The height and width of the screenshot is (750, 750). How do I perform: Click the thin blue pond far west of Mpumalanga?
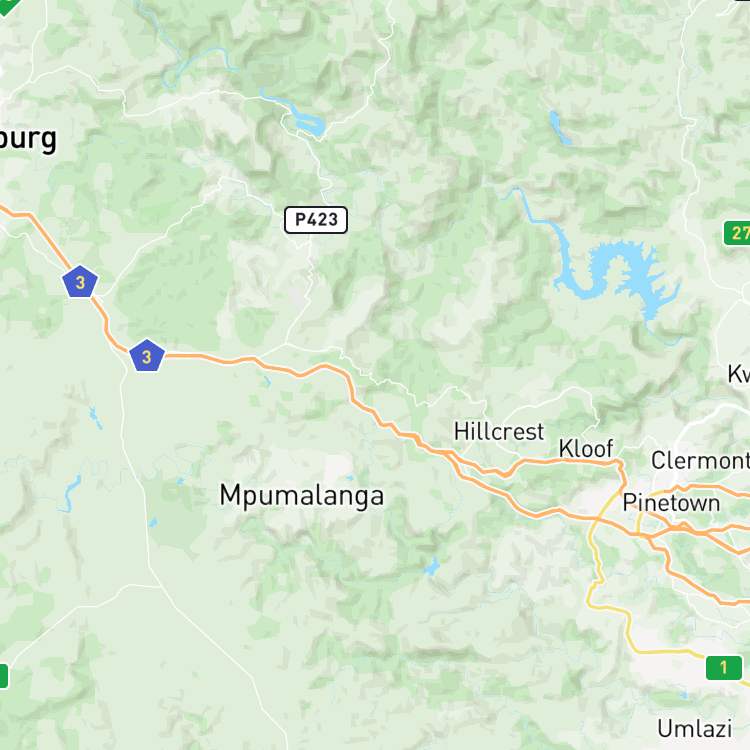[x=71, y=493]
